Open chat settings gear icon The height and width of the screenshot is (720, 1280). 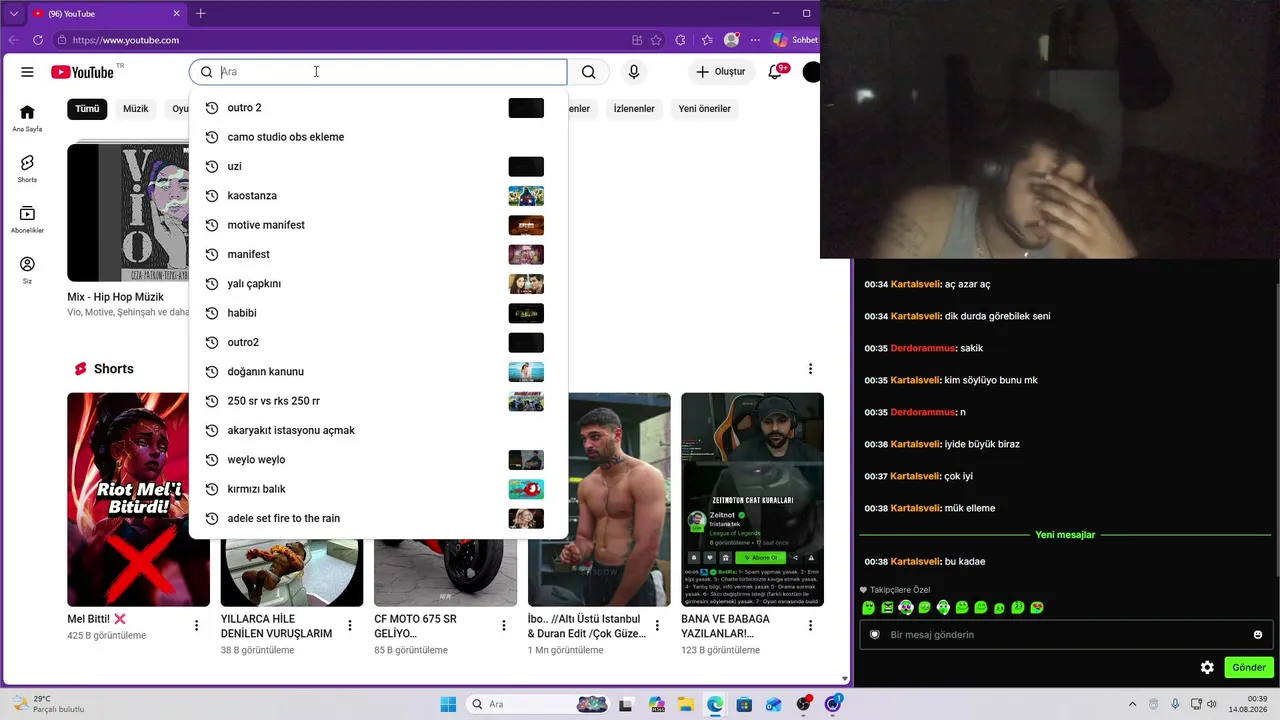pyautogui.click(x=1207, y=667)
